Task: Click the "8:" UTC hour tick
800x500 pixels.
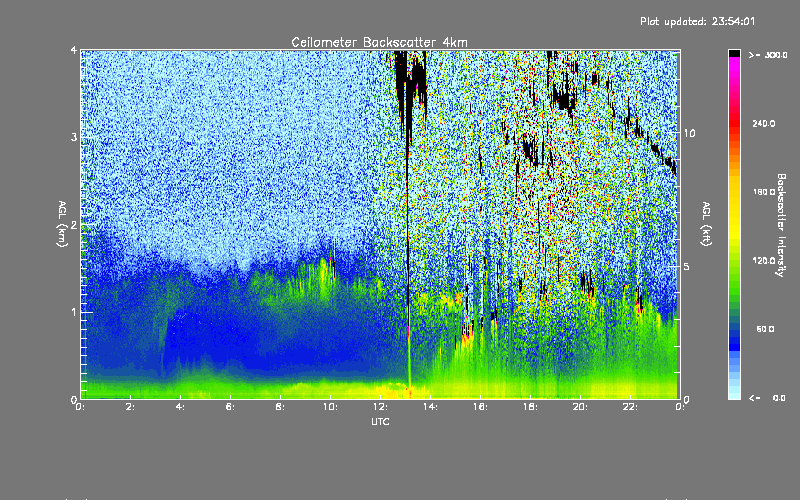Action: 280,407
